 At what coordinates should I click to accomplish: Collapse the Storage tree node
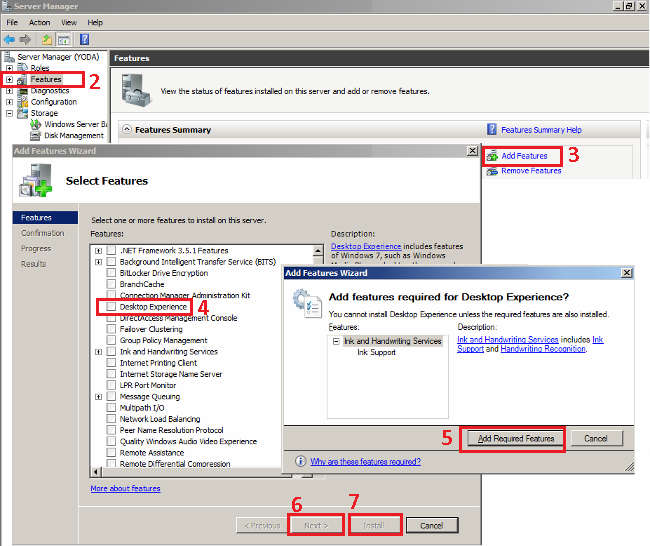[10, 113]
